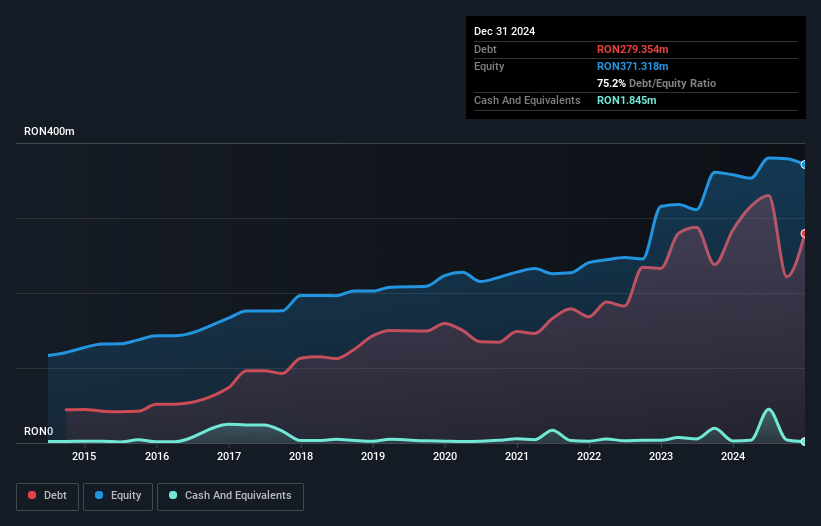Toggle Cash And Equivalents legend button
This screenshot has height=526, width=821.
point(230,496)
